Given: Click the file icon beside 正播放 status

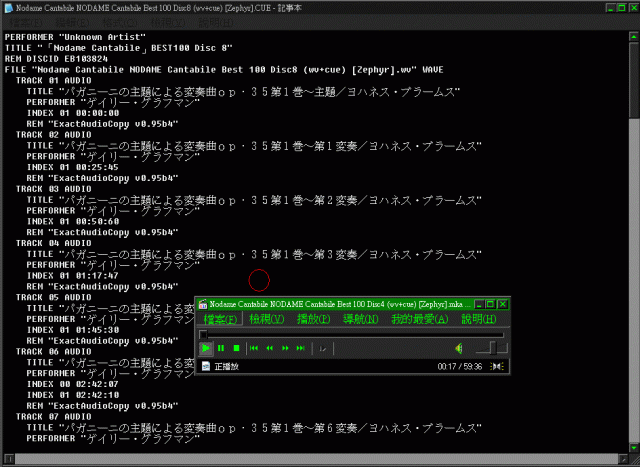Looking at the screenshot, I should 206,367.
